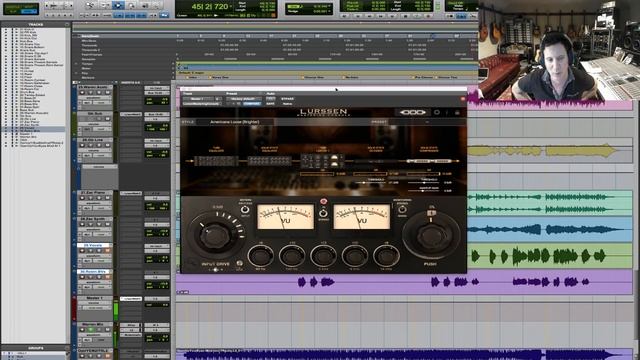640x360 pixels.
Task: Open the Solid State De-esser unit
Action: coord(376,161)
